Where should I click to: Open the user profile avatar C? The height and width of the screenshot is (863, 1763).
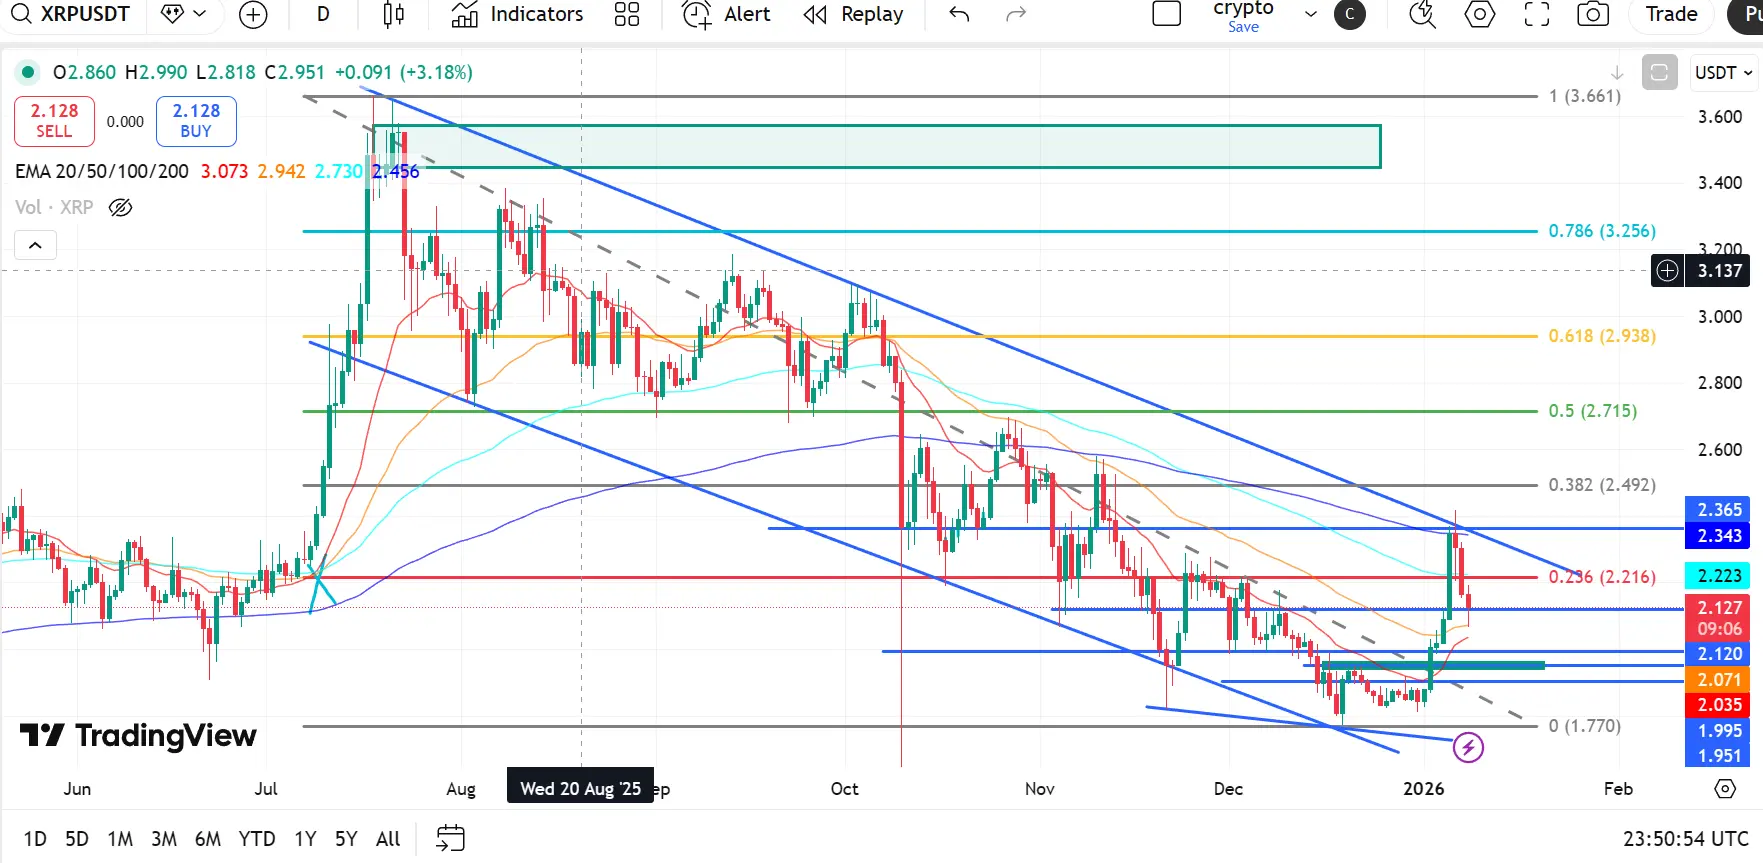tap(1350, 14)
